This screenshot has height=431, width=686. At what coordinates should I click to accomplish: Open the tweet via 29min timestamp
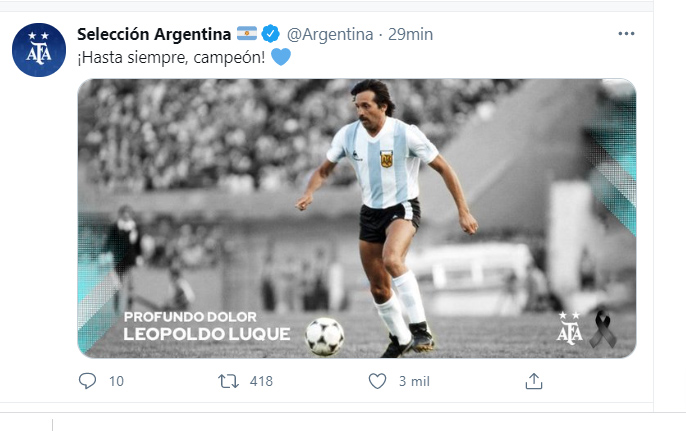(x=410, y=34)
